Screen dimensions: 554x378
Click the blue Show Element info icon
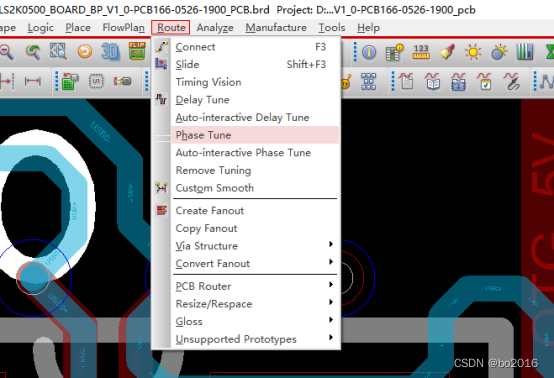(369, 52)
